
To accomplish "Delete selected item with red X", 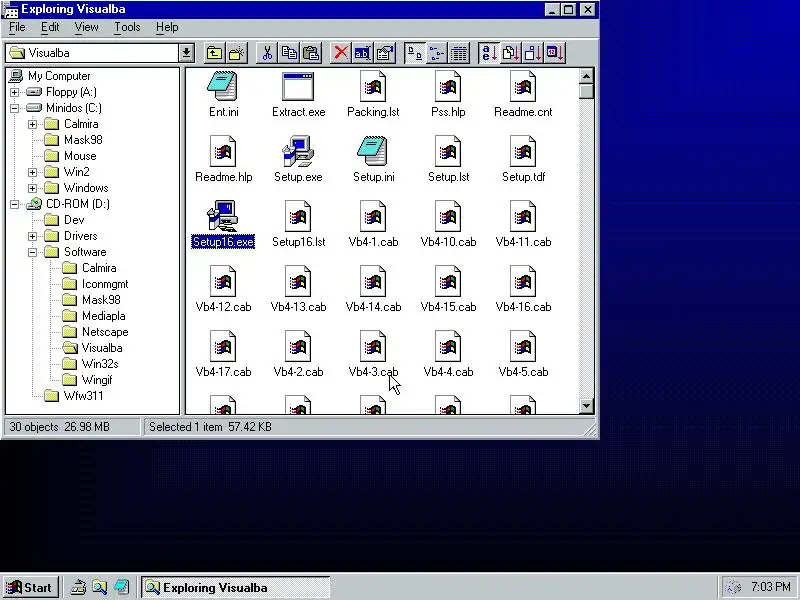I will [x=341, y=53].
